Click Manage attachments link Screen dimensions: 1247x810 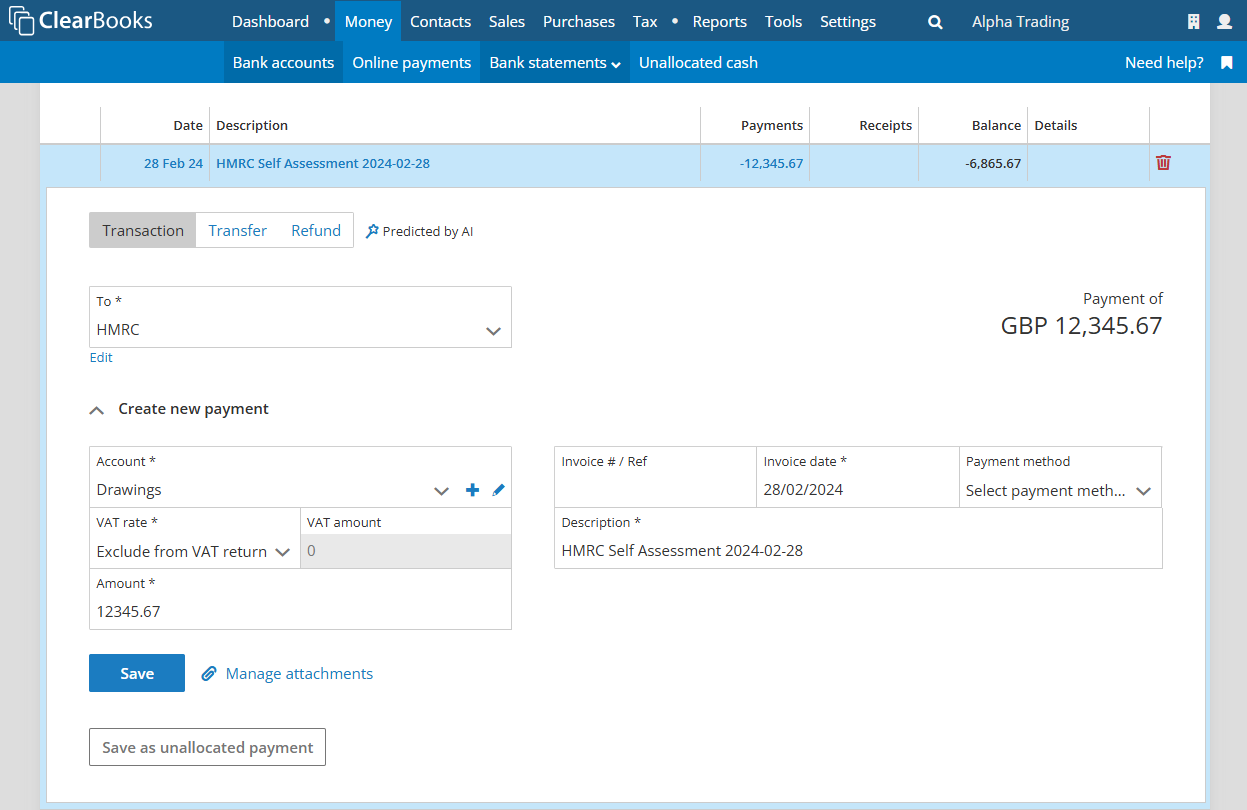[x=299, y=674]
